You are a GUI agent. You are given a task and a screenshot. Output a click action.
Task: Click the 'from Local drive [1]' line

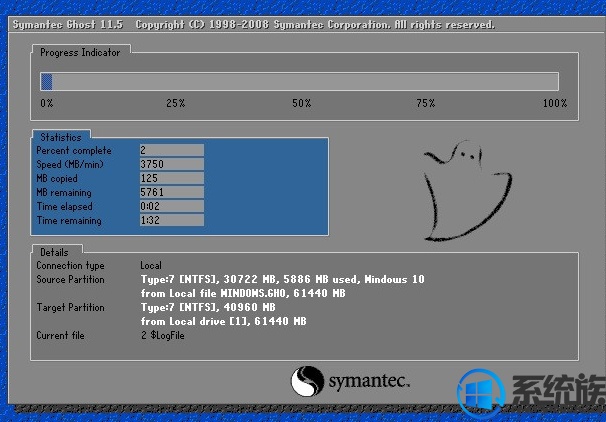point(223,322)
